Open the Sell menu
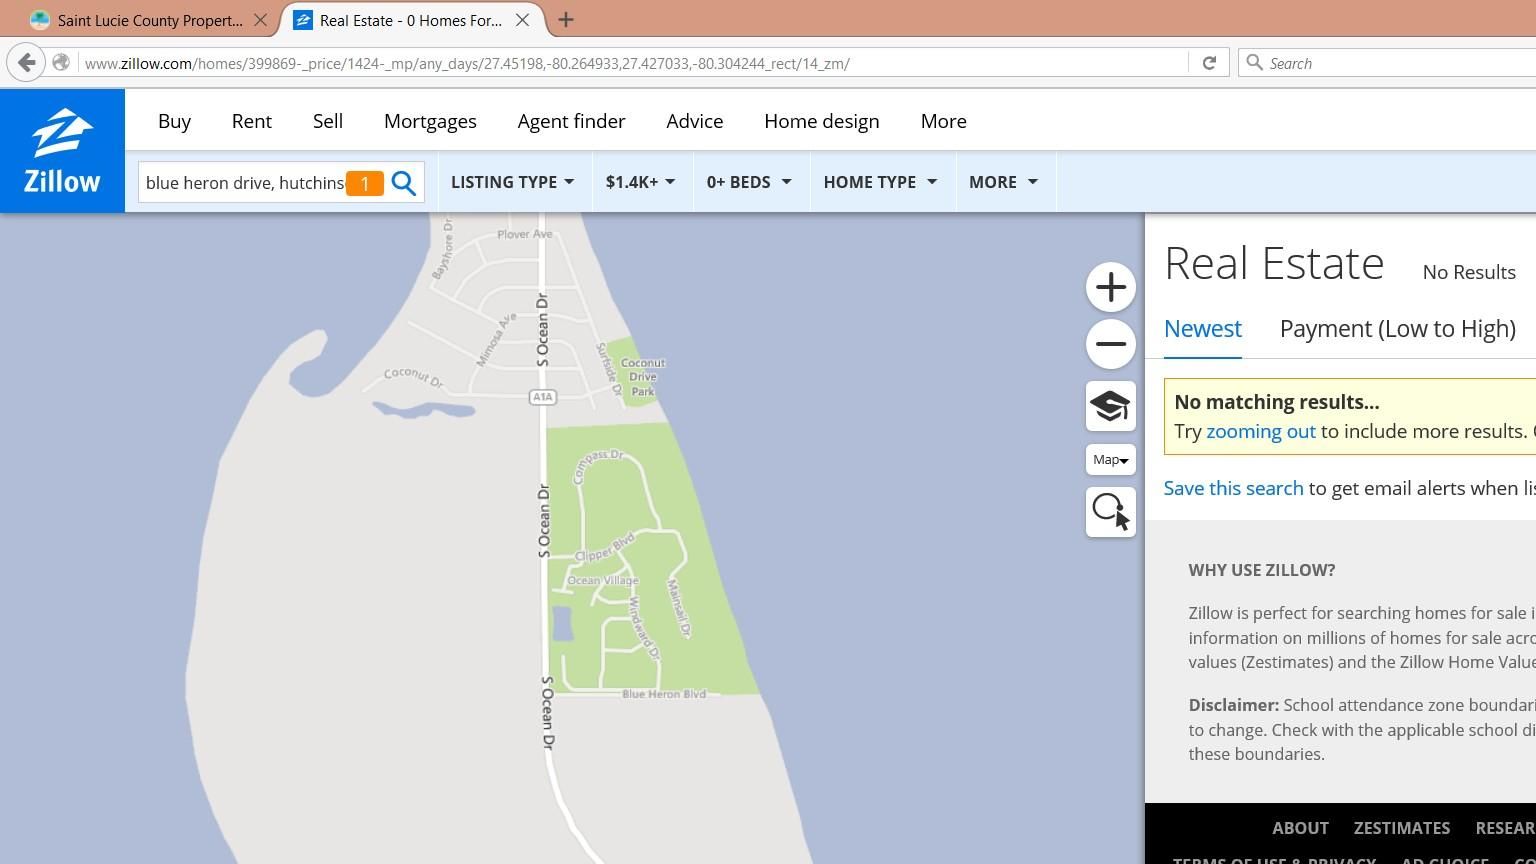 pos(328,121)
